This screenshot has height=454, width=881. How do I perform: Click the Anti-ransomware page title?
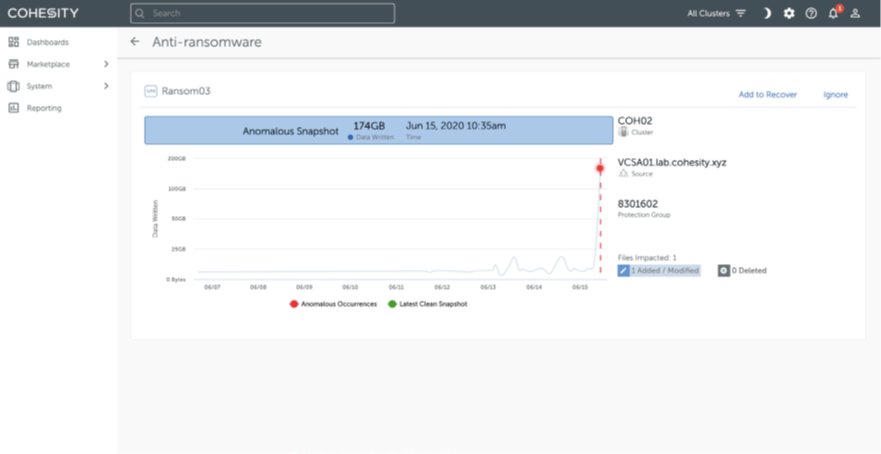[x=207, y=42]
